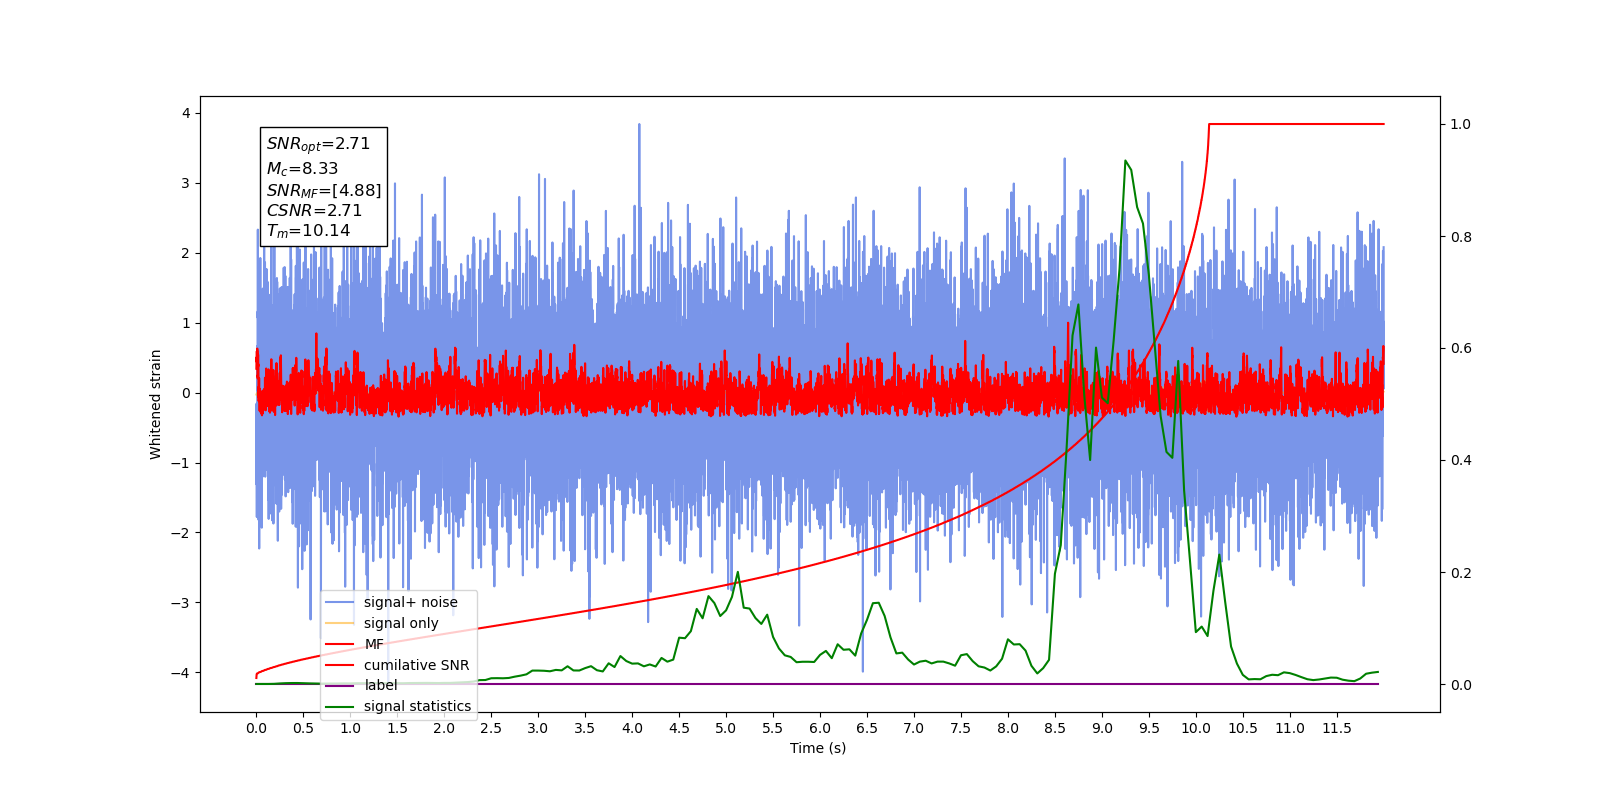Click the x-axis tick label 7.5
This screenshot has width=1600, height=800.
961,728
